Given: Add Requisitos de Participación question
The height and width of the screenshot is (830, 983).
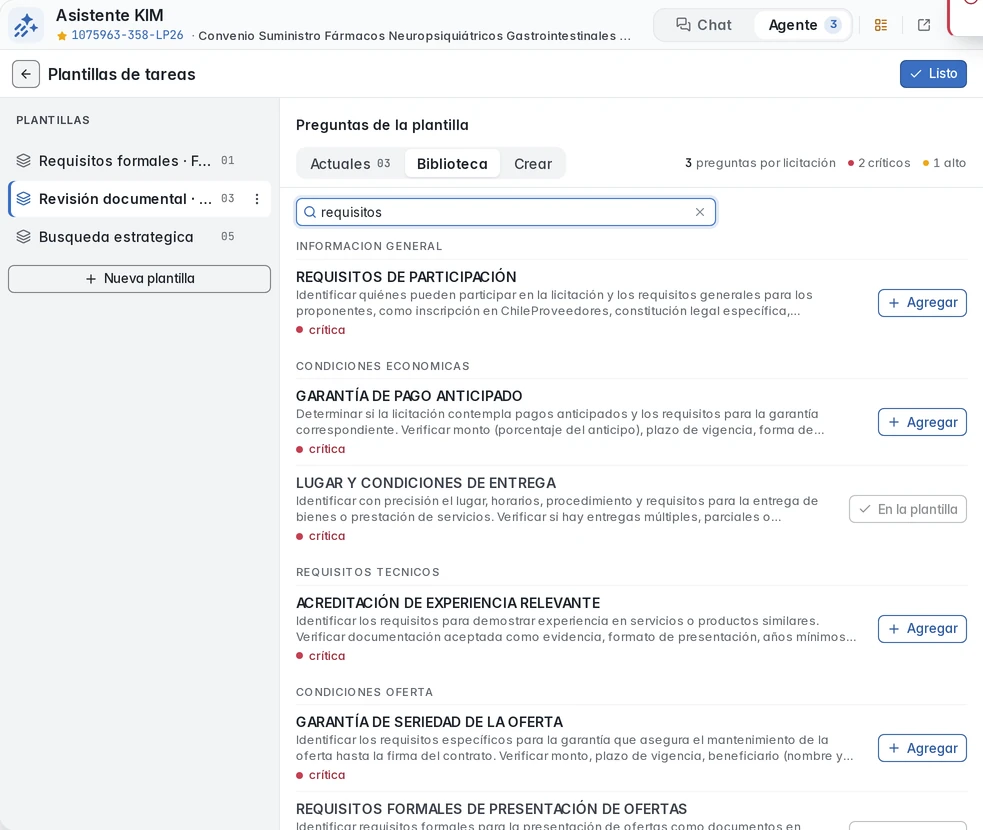Looking at the screenshot, I should (x=922, y=303).
